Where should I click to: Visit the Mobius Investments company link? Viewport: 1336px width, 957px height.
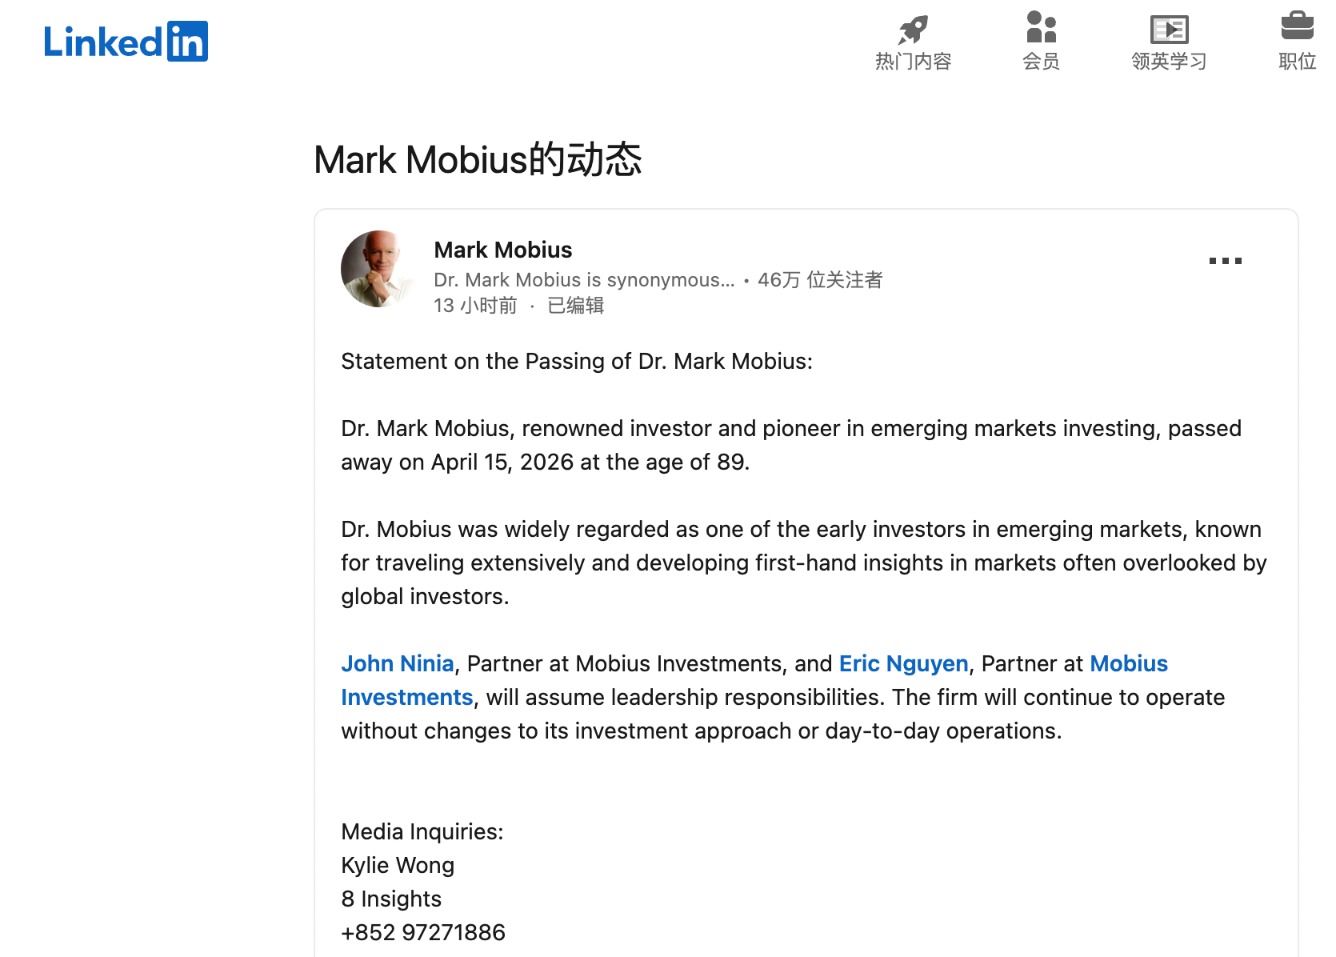[1128, 664]
